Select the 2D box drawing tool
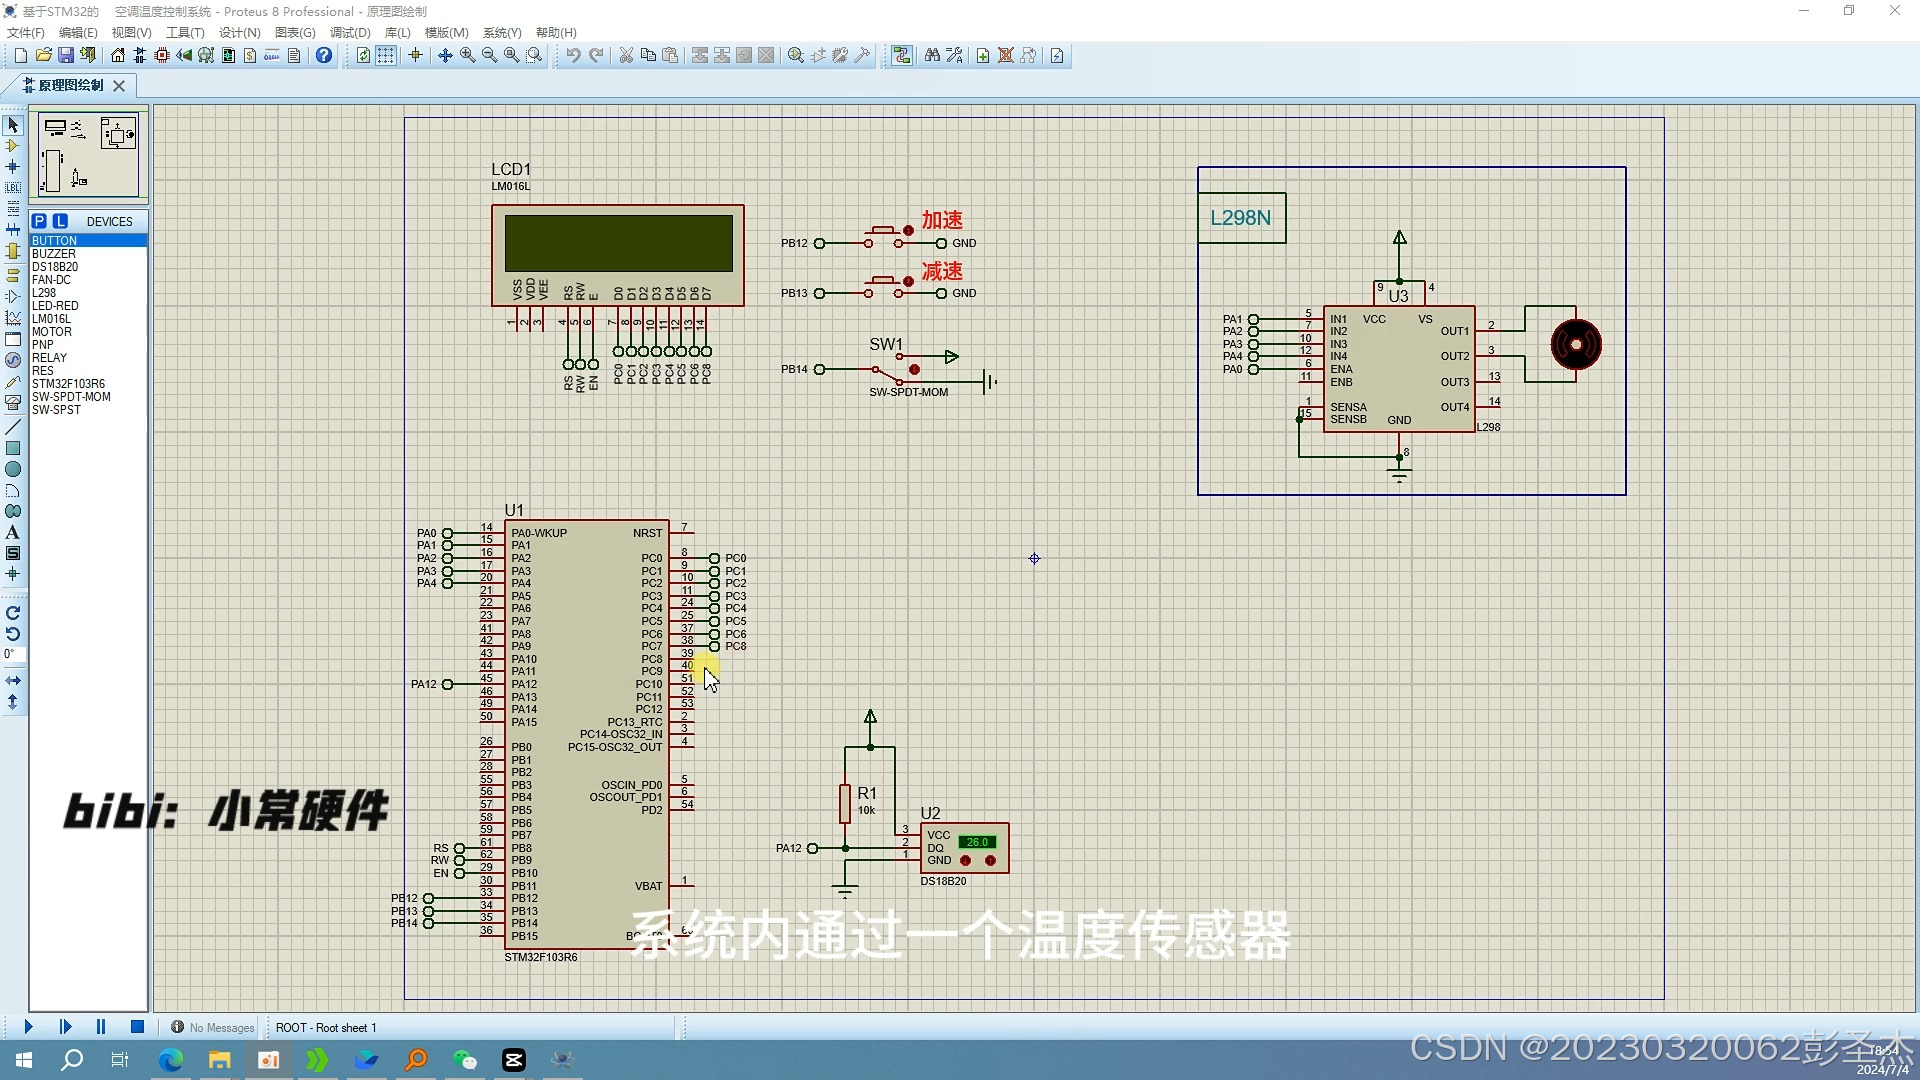Viewport: 1920px width, 1080px height. point(13,448)
